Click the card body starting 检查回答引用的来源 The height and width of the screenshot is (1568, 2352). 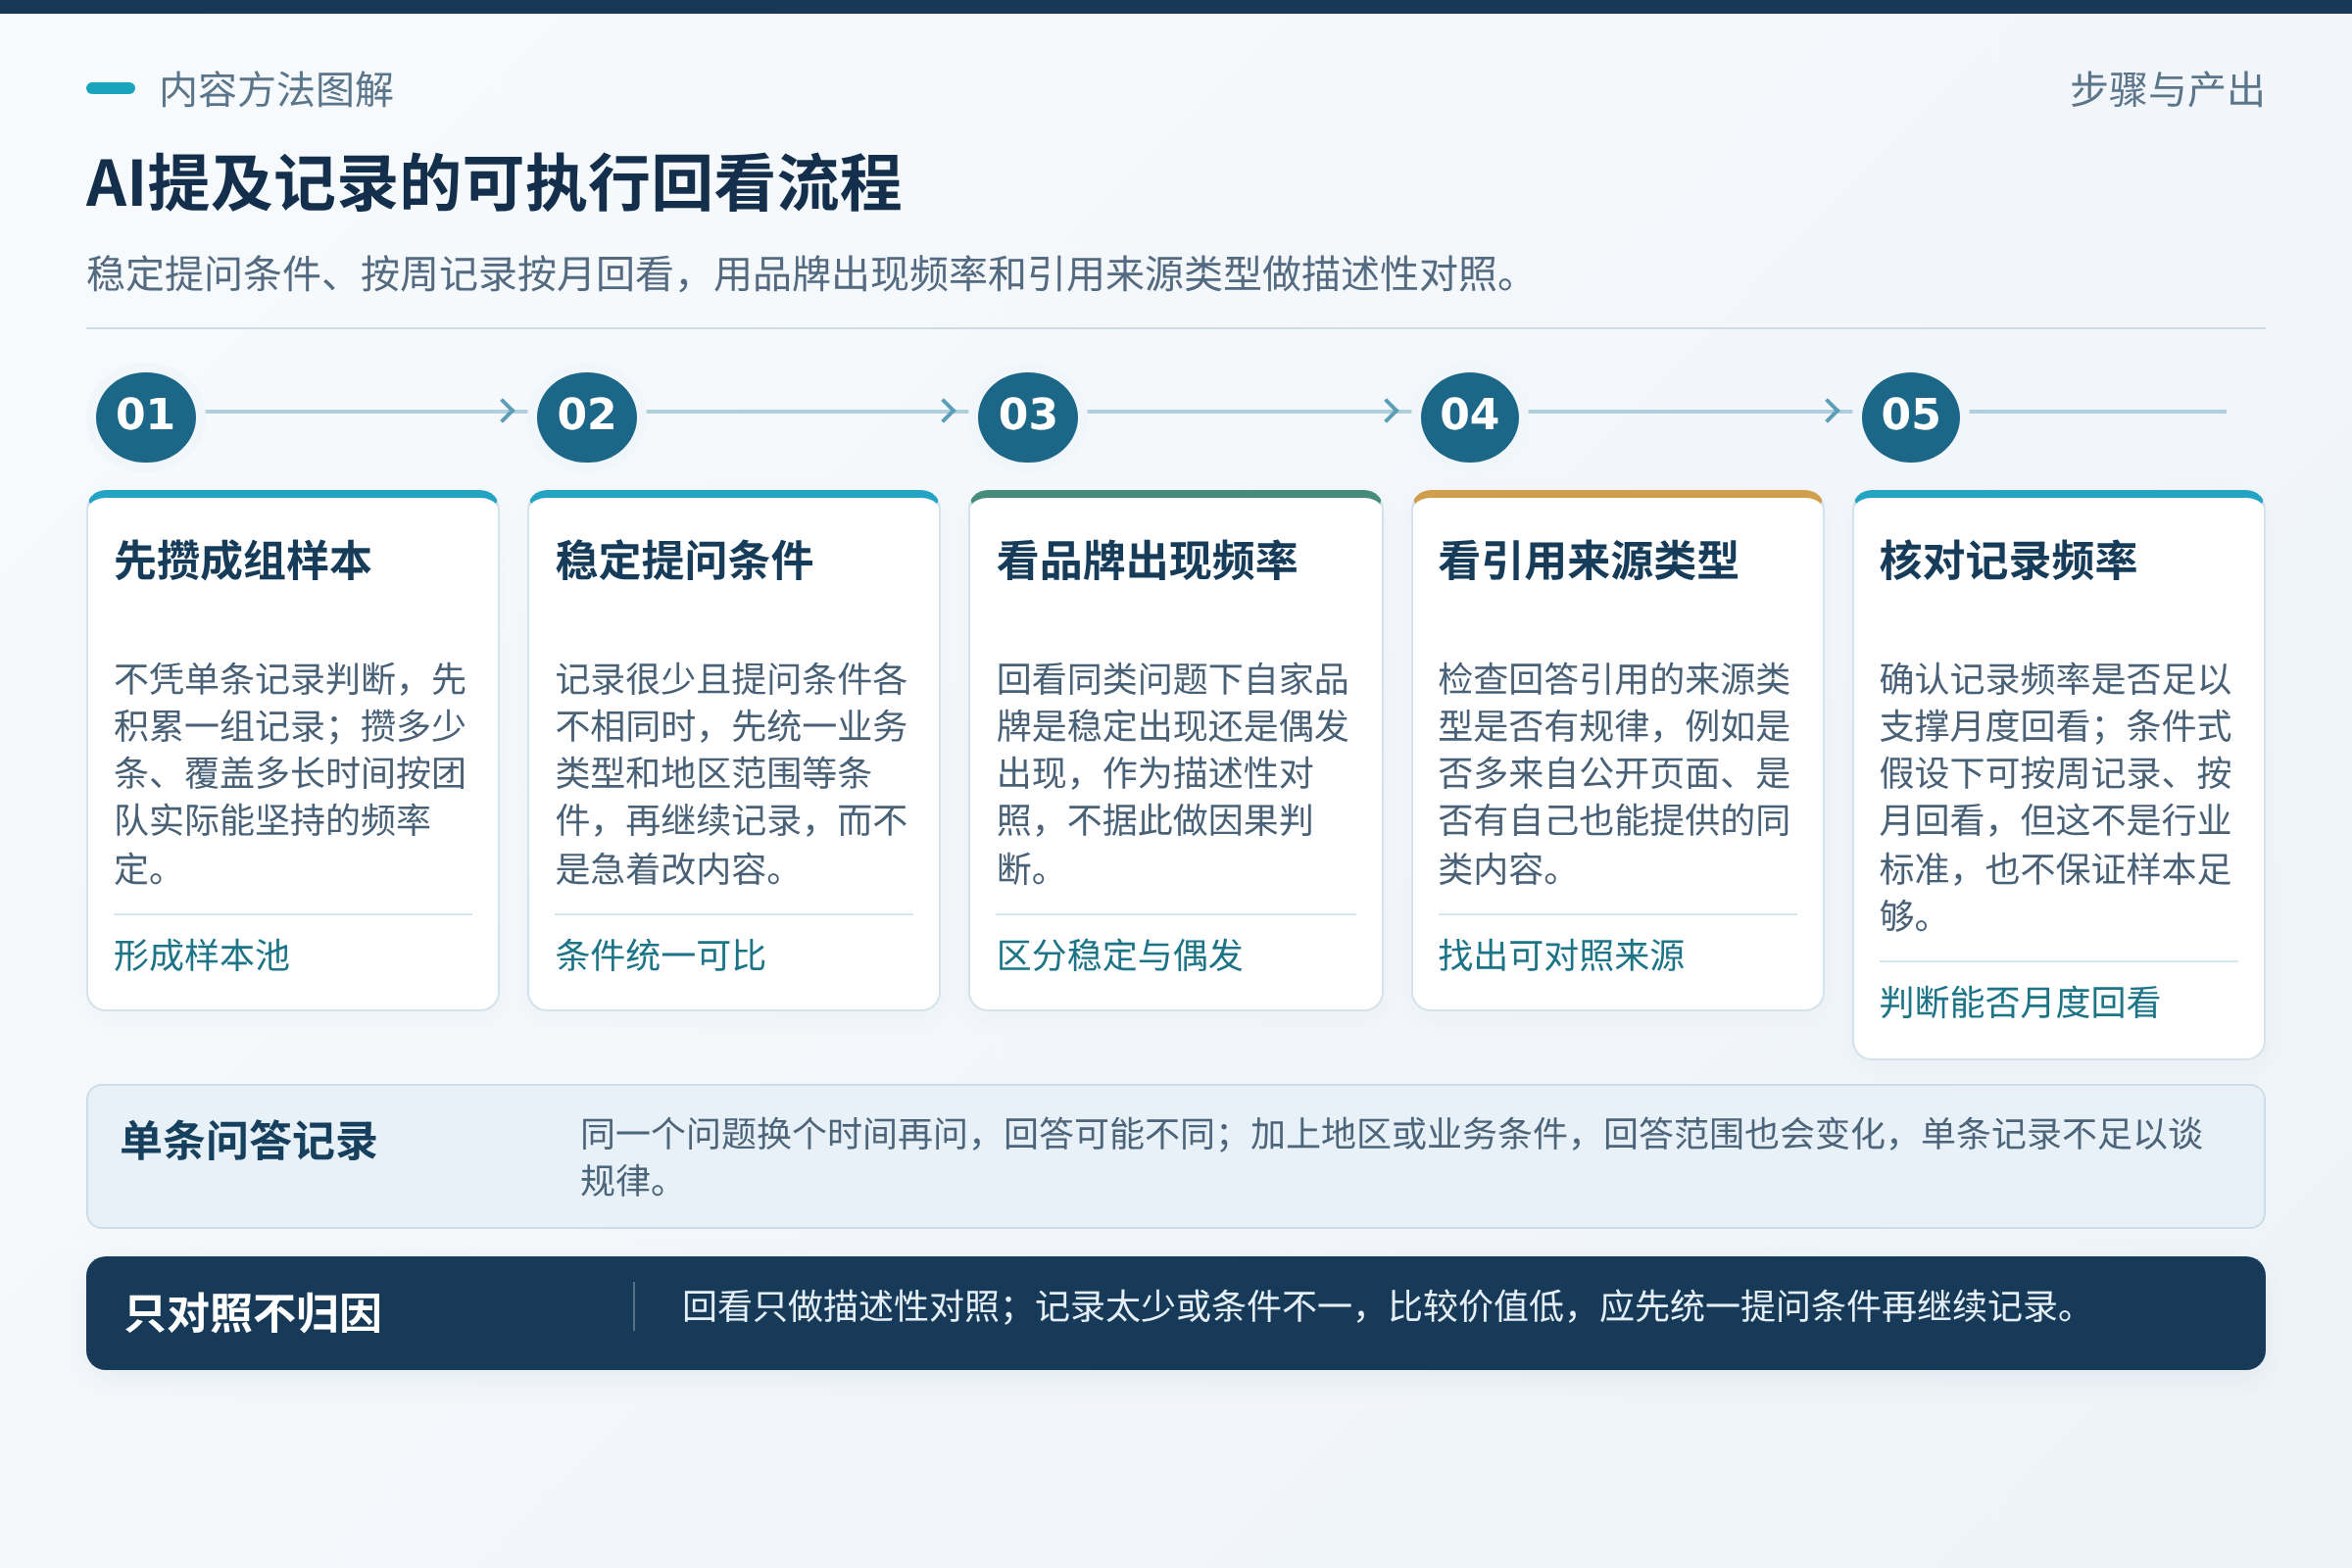[1615, 774]
